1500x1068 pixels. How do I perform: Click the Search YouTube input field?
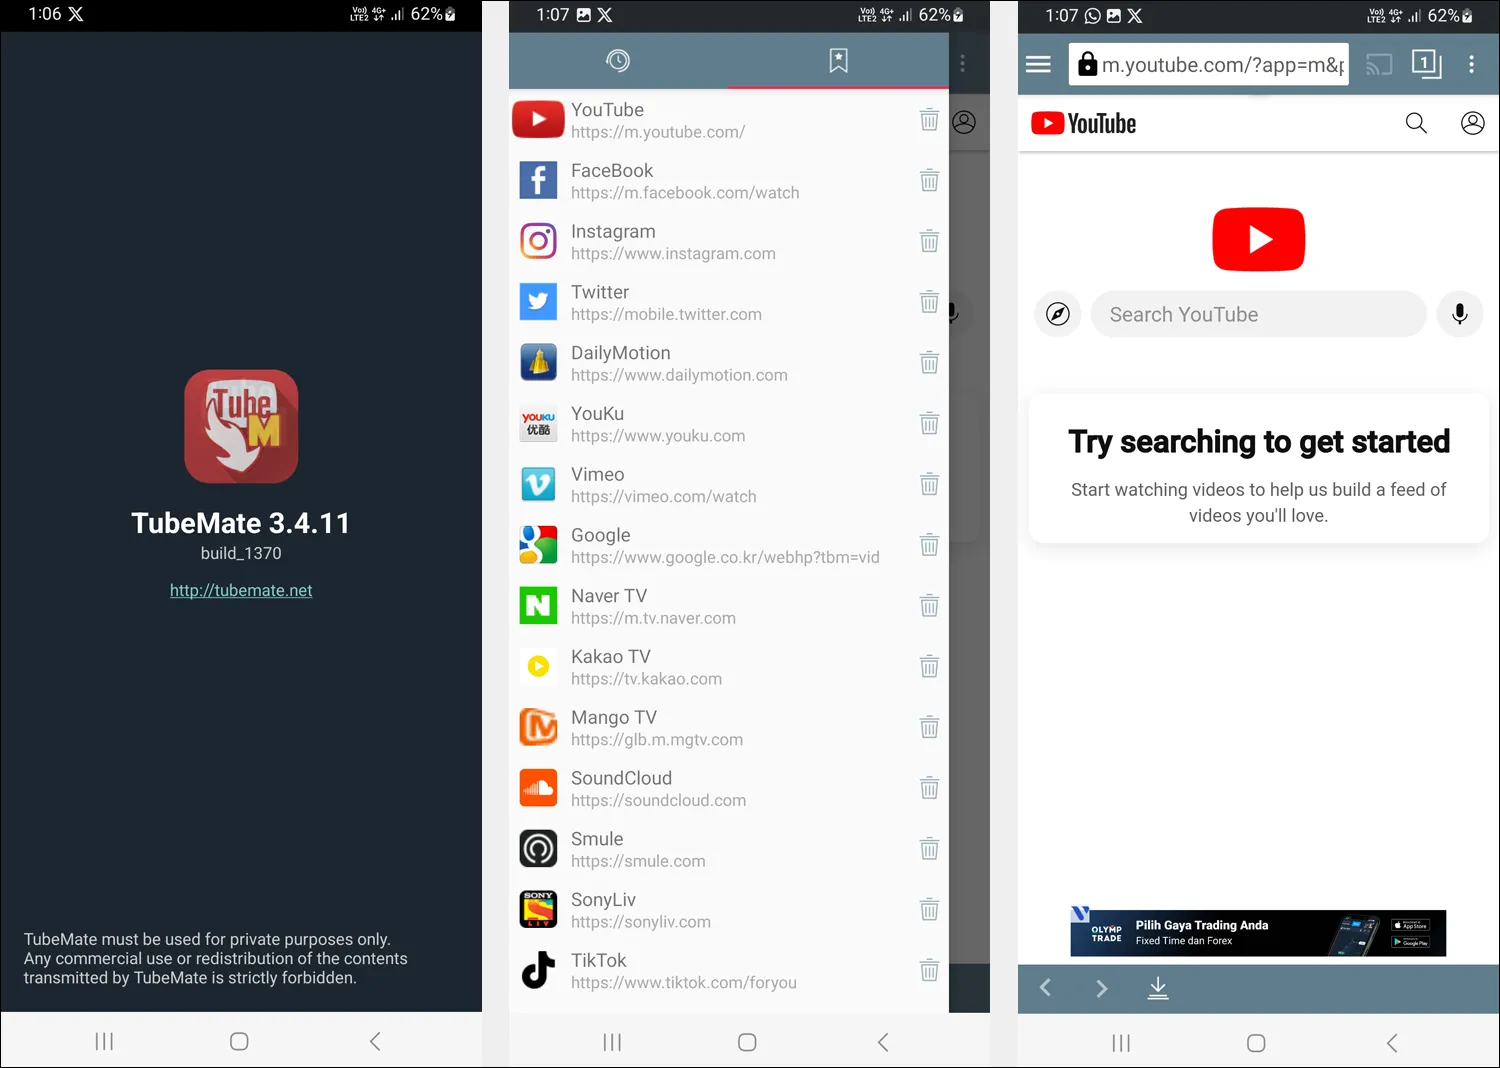tap(1258, 314)
